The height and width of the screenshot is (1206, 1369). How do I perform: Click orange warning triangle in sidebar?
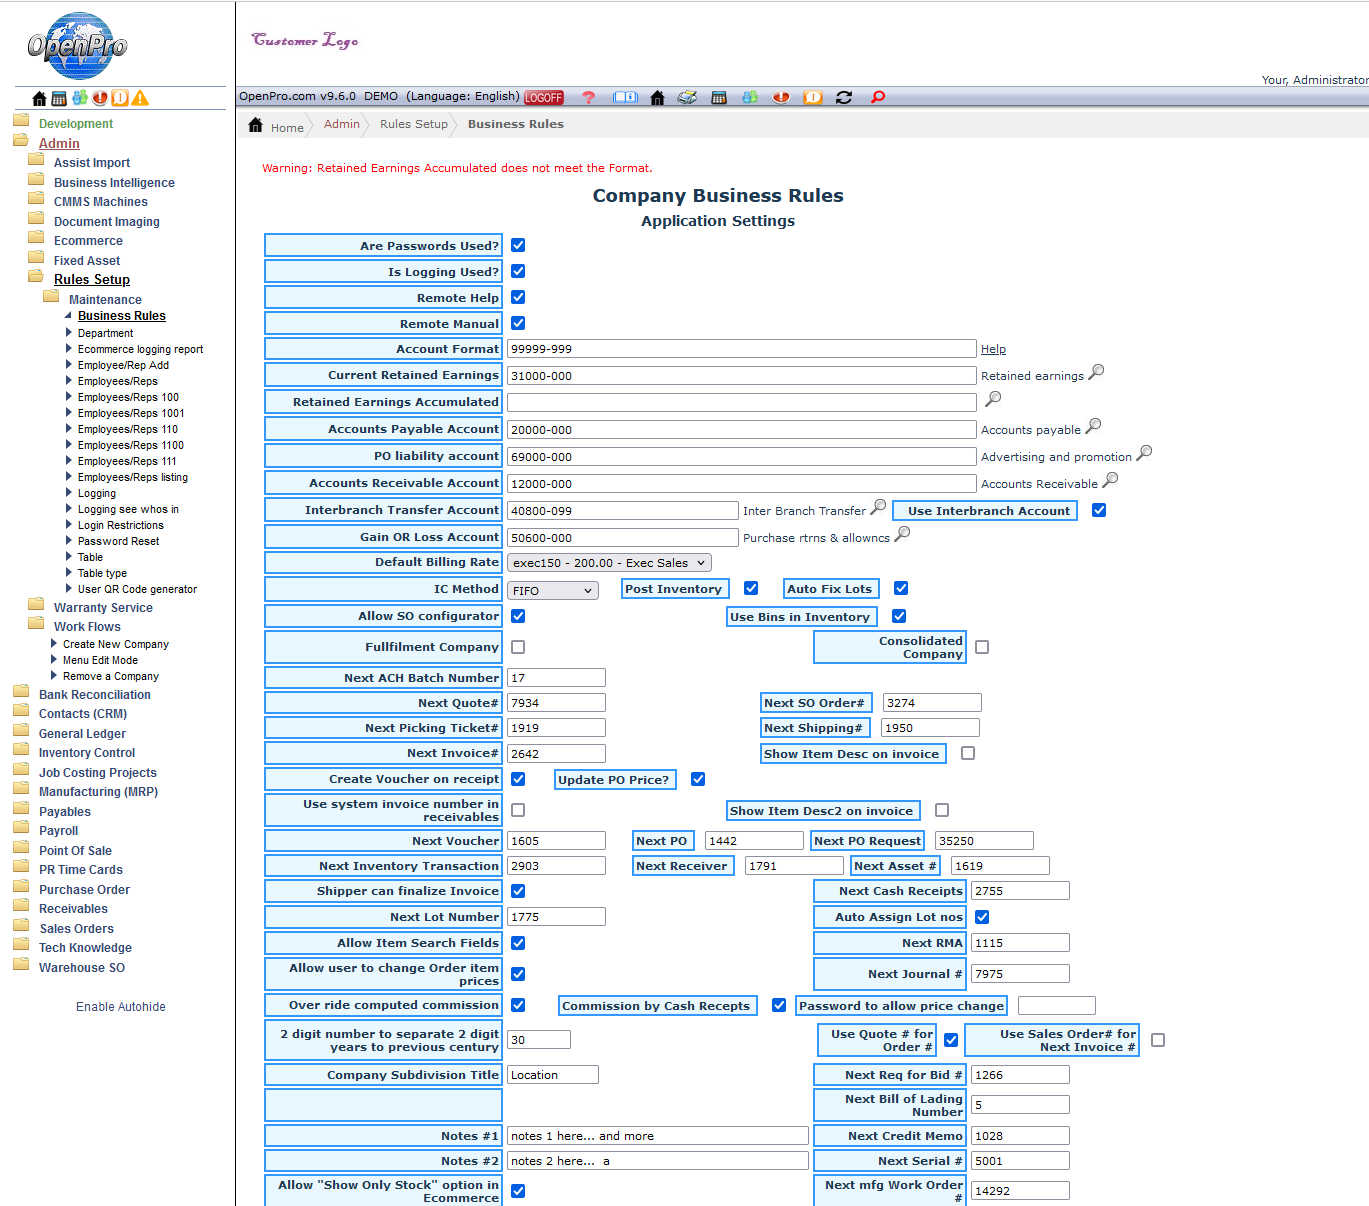point(140,98)
